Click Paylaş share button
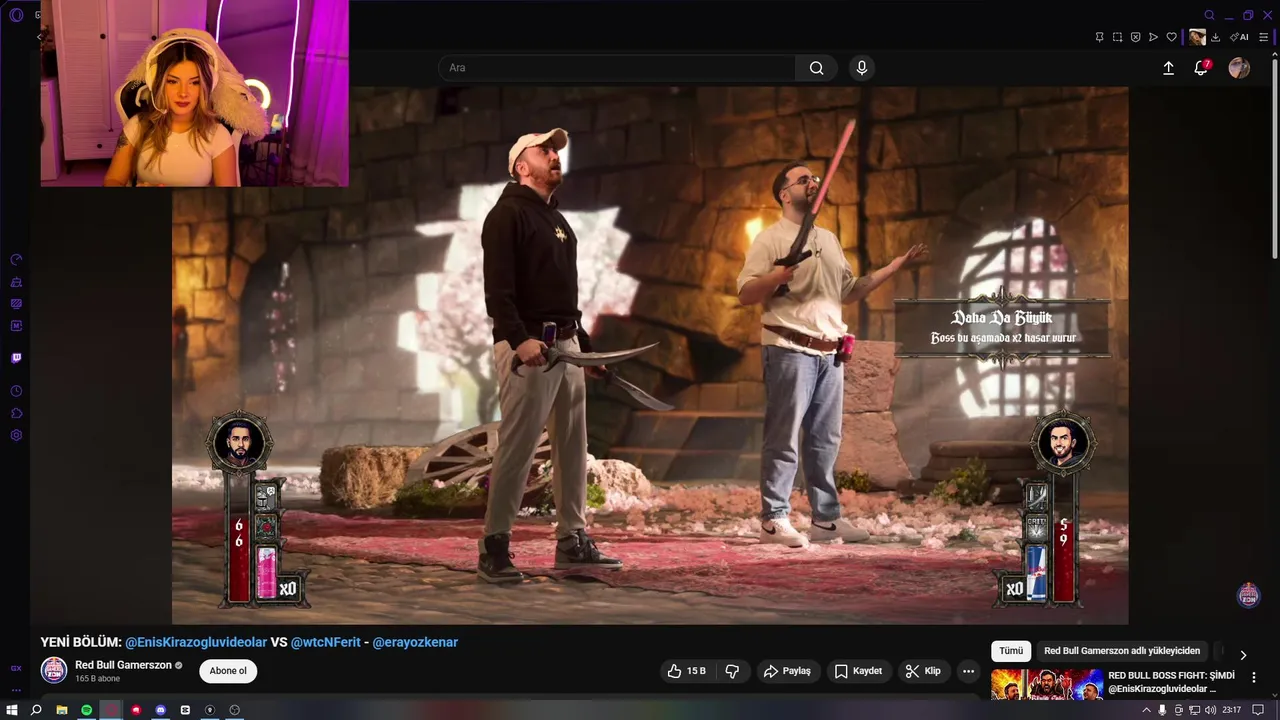The image size is (1280, 720). 787,671
